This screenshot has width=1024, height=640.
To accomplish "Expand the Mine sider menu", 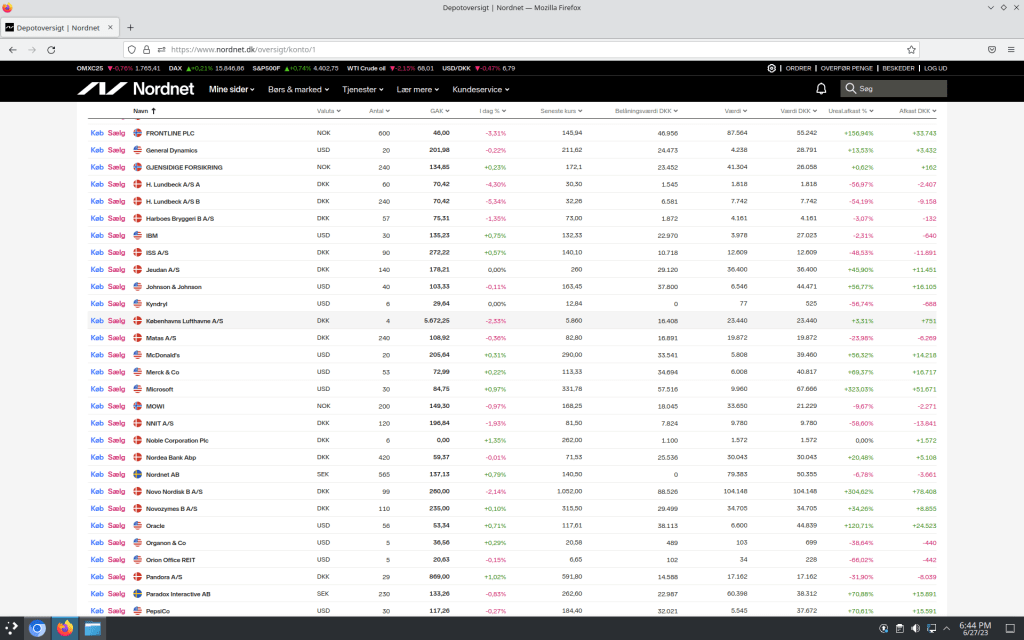I will [x=232, y=89].
